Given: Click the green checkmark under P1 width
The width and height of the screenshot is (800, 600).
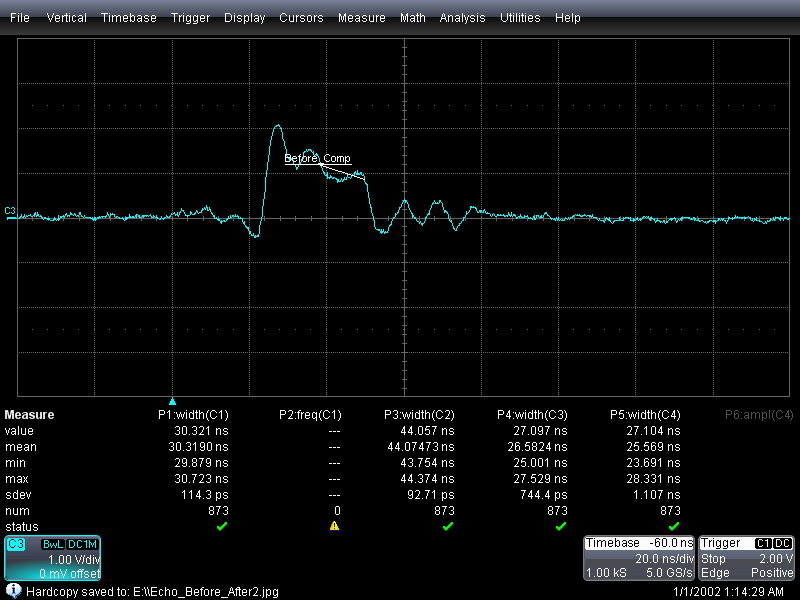Looking at the screenshot, I should pyautogui.click(x=221, y=526).
